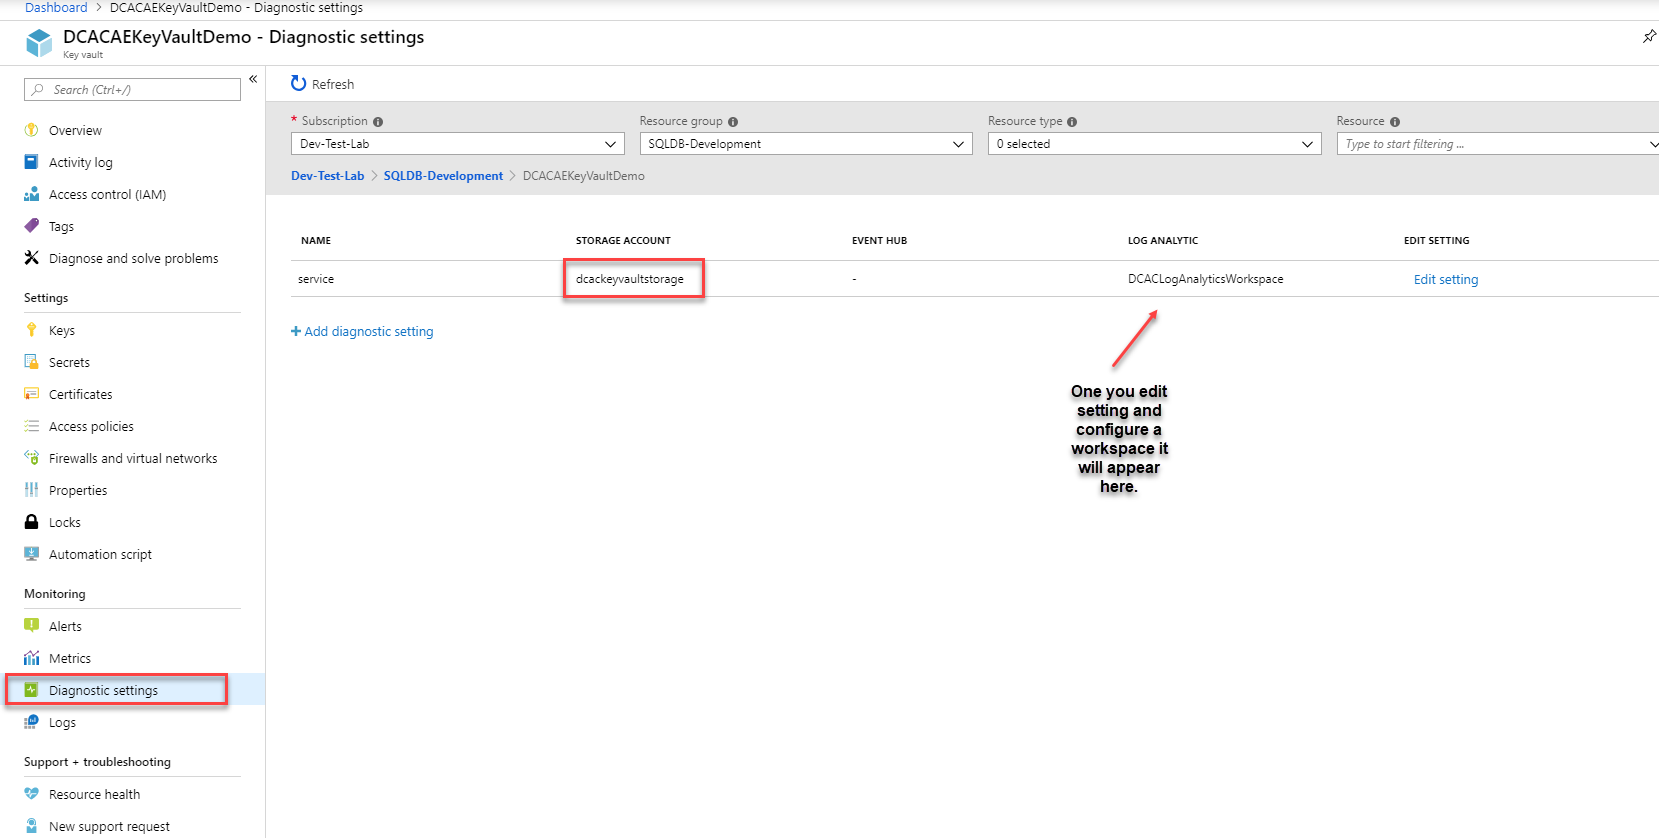Click Edit setting for service row
Viewport: 1659px width, 838px height.
click(x=1446, y=279)
